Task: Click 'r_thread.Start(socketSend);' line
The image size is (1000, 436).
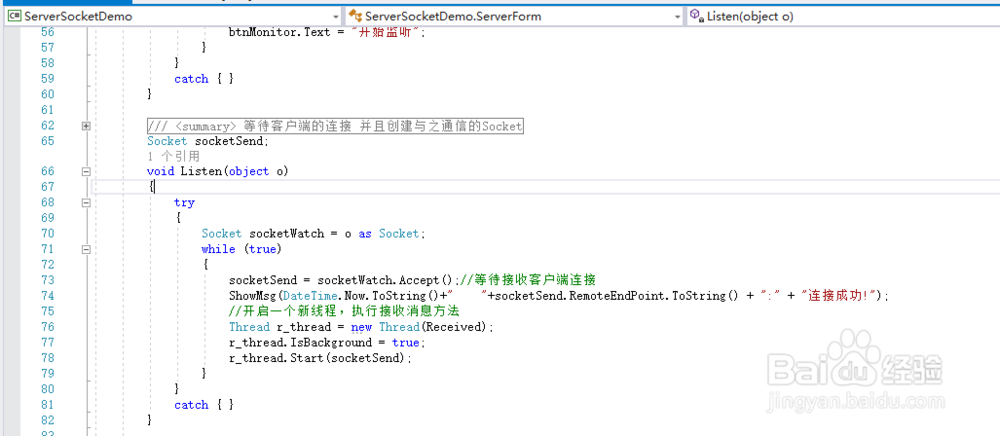Action: point(321,358)
